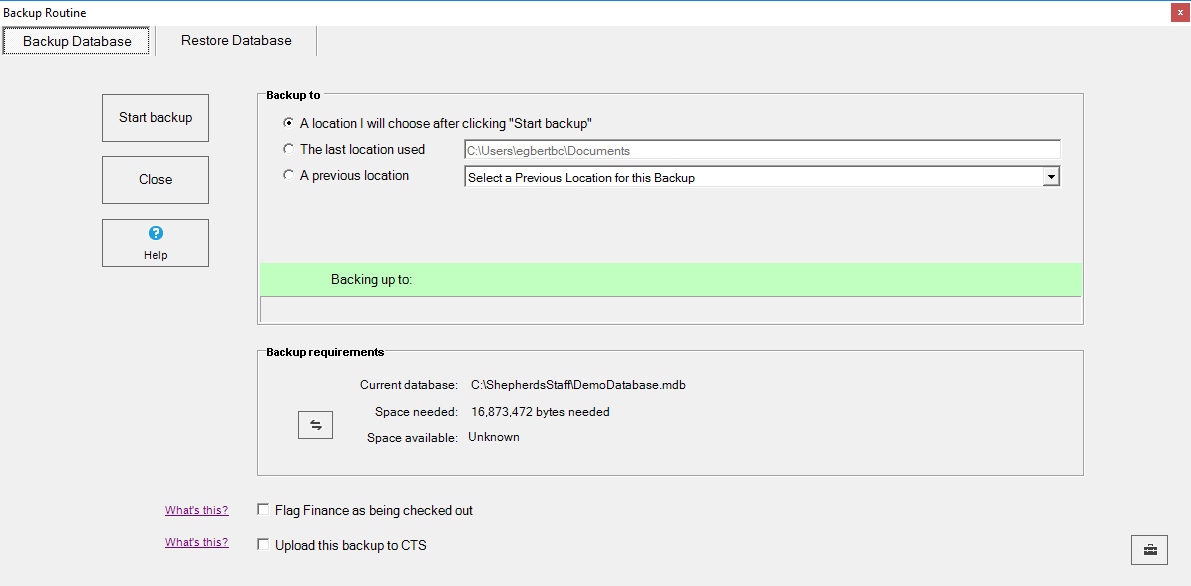
Task: Check 'Upload this backup to CTS'
Action: tap(263, 545)
